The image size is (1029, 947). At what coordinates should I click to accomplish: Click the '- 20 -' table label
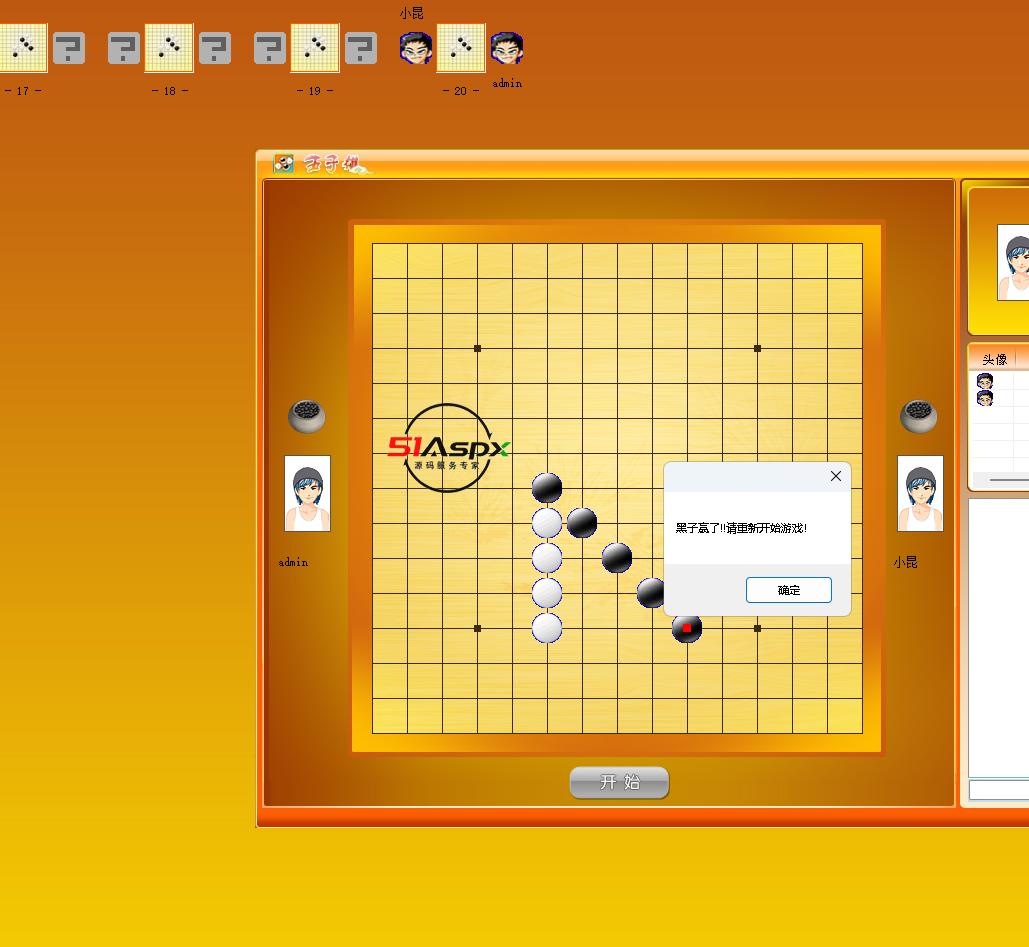point(461,91)
